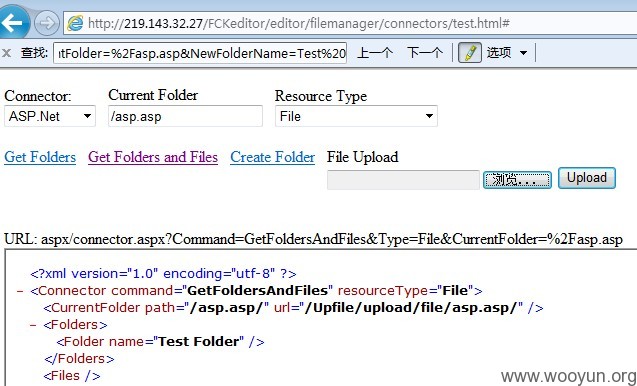The image size is (637, 386).
Task: Click the find text box
Action: pos(200,53)
